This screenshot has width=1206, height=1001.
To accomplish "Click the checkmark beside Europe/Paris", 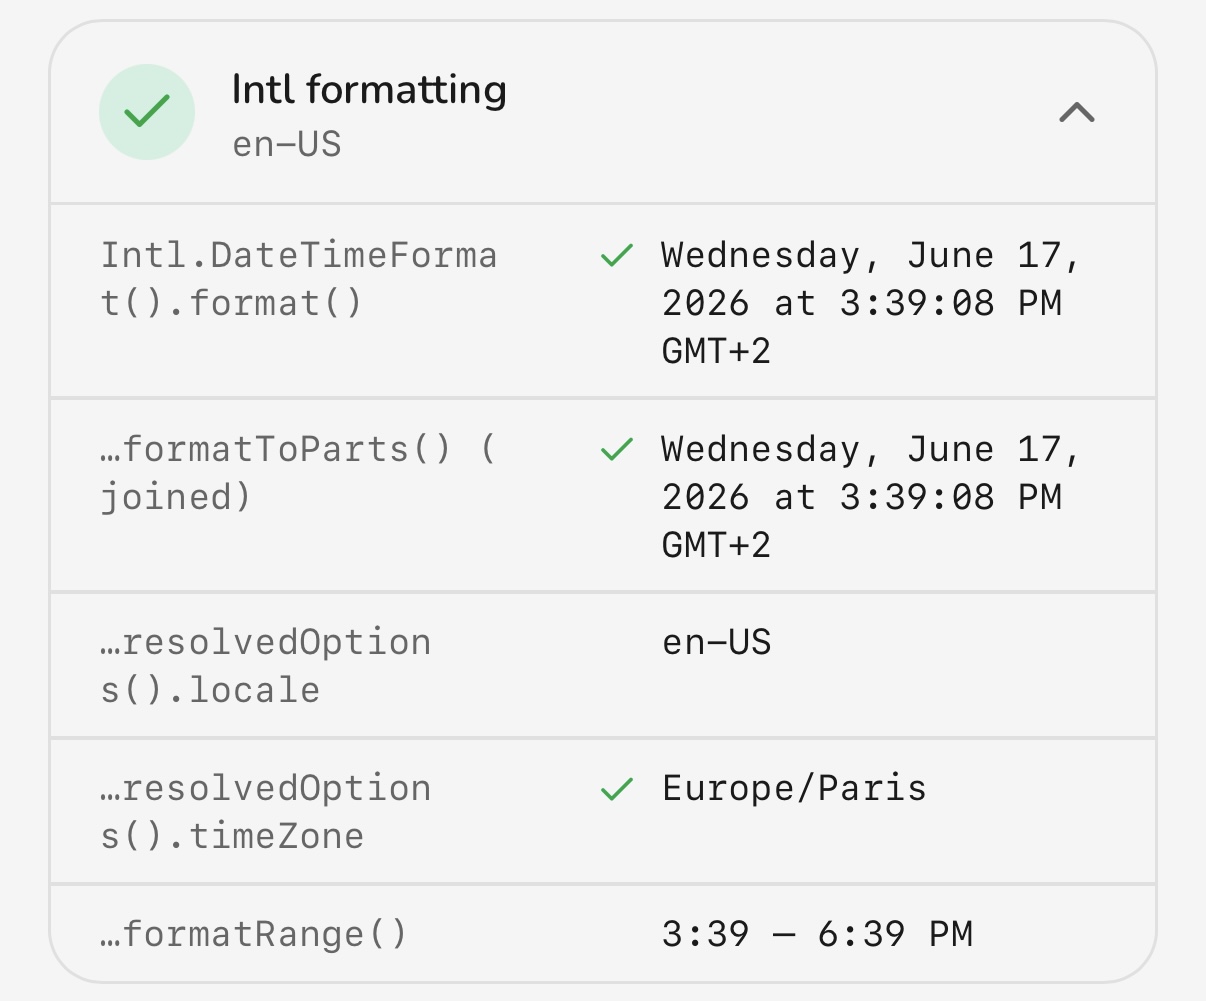I will coord(617,790).
